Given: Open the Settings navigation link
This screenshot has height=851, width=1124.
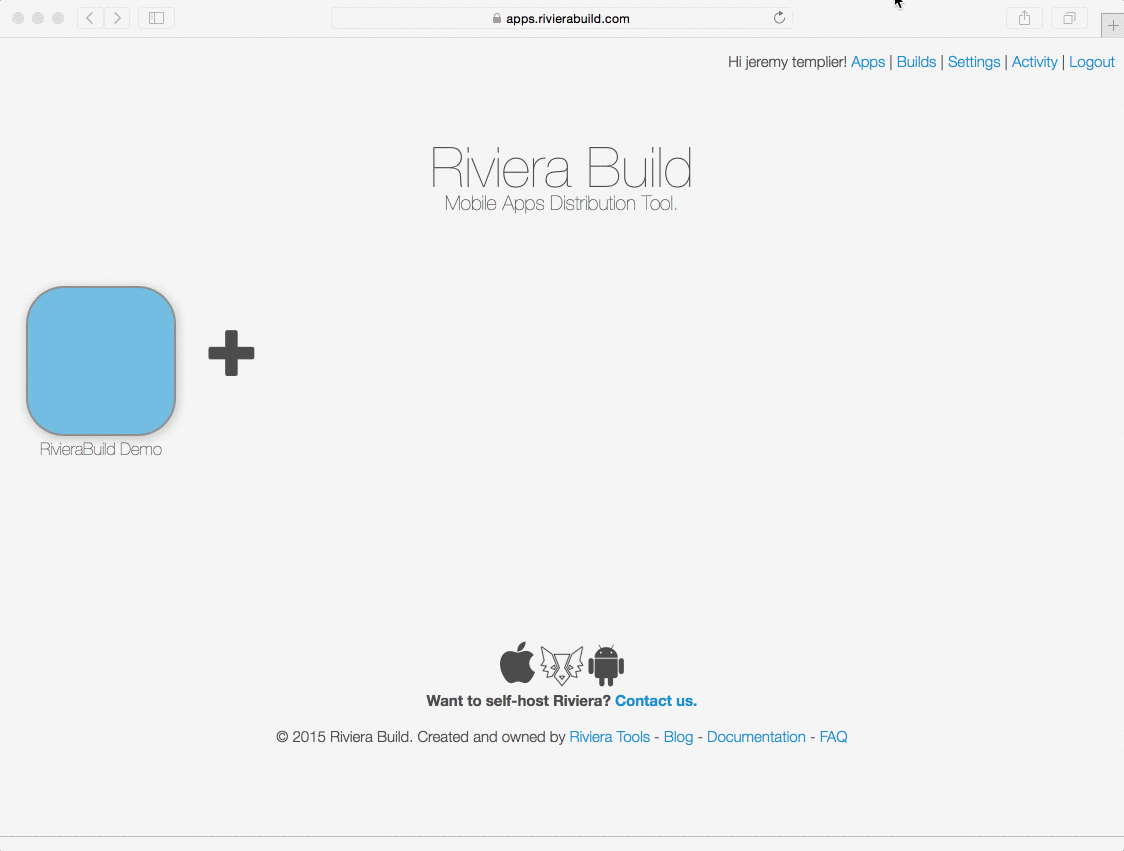Looking at the screenshot, I should point(973,62).
